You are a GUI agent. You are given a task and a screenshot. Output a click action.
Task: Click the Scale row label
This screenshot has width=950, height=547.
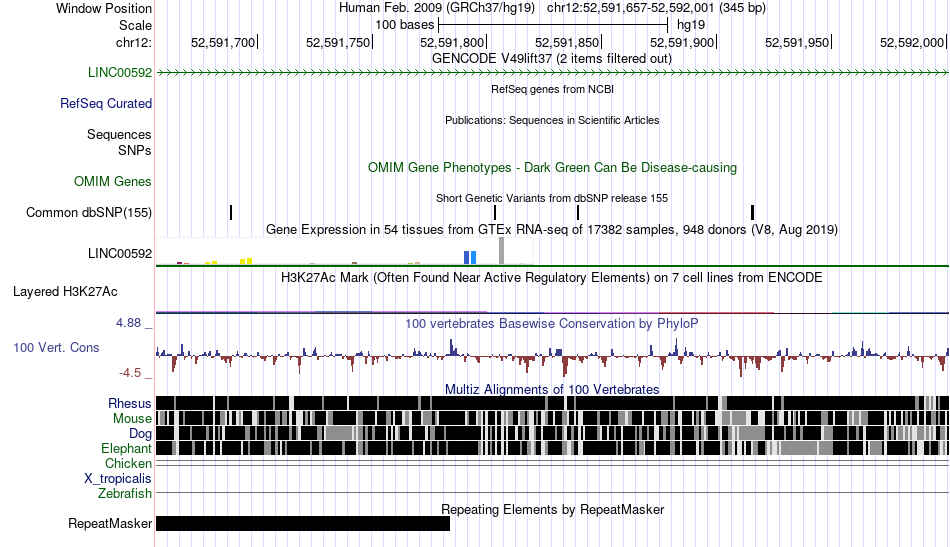coord(135,25)
